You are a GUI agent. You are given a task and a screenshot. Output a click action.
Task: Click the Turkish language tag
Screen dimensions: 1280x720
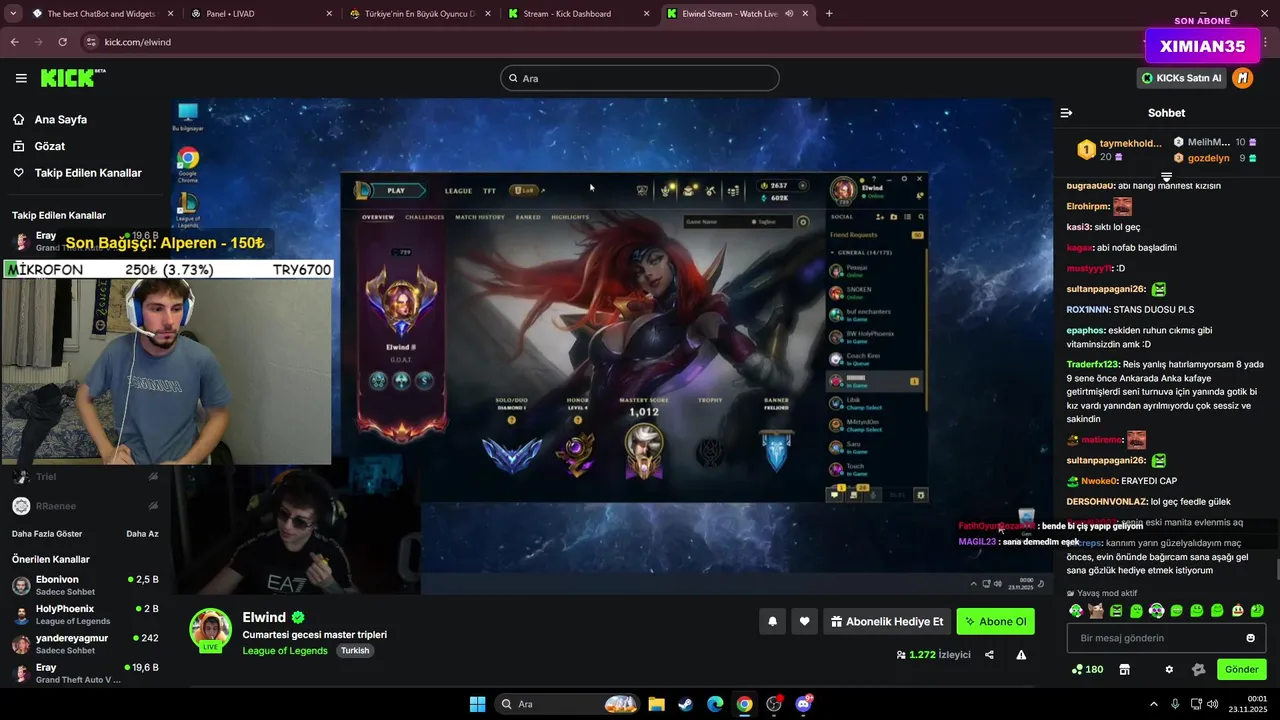(354, 651)
